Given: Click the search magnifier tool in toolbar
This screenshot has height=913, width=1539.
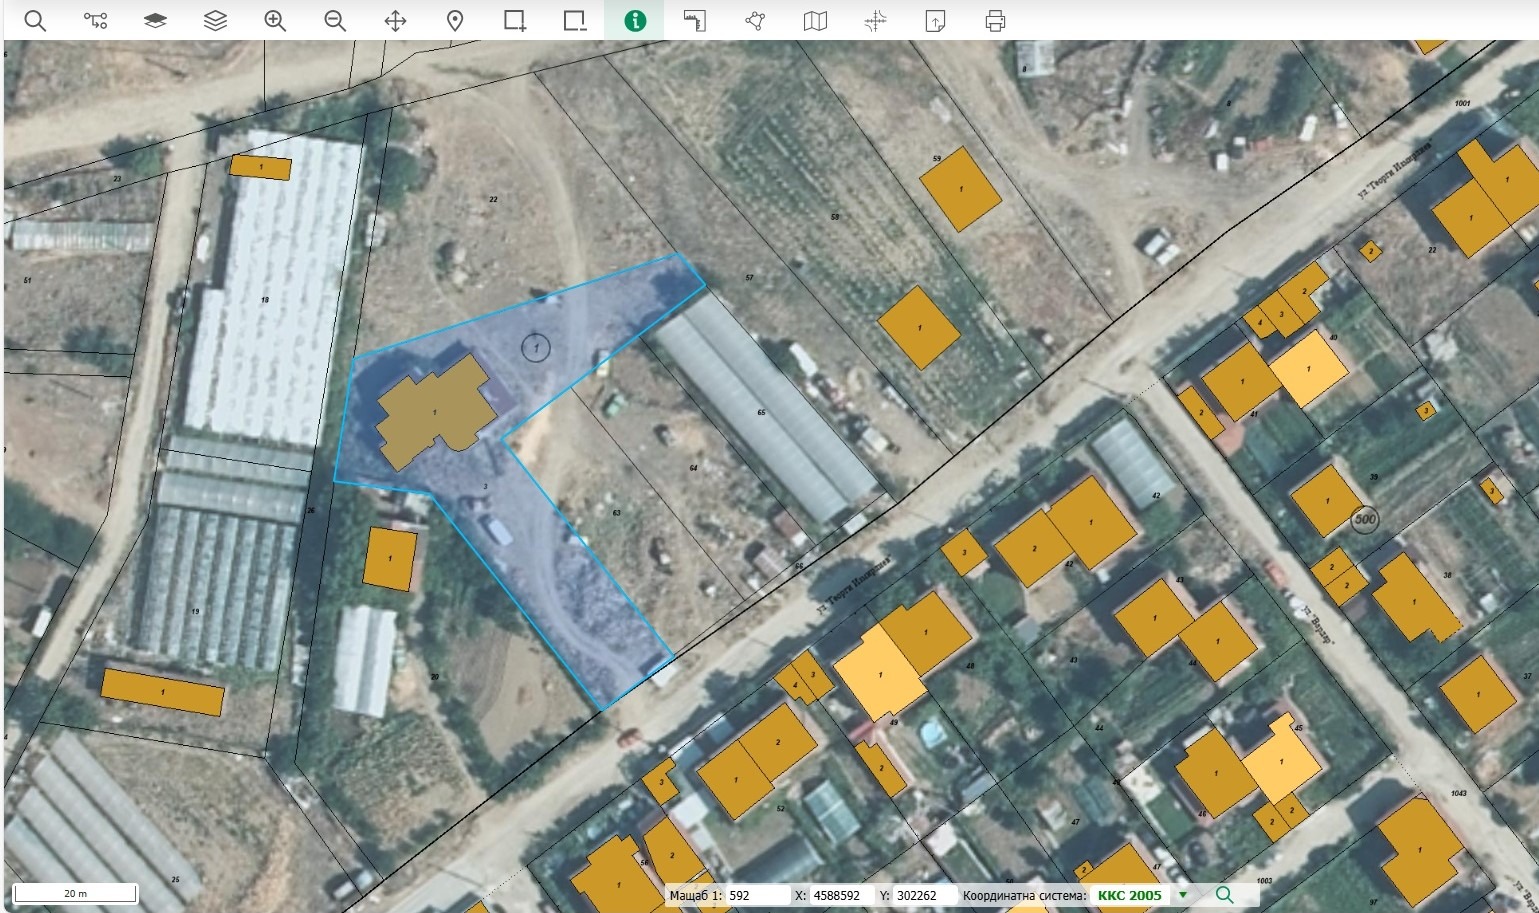Looking at the screenshot, I should 35,21.
